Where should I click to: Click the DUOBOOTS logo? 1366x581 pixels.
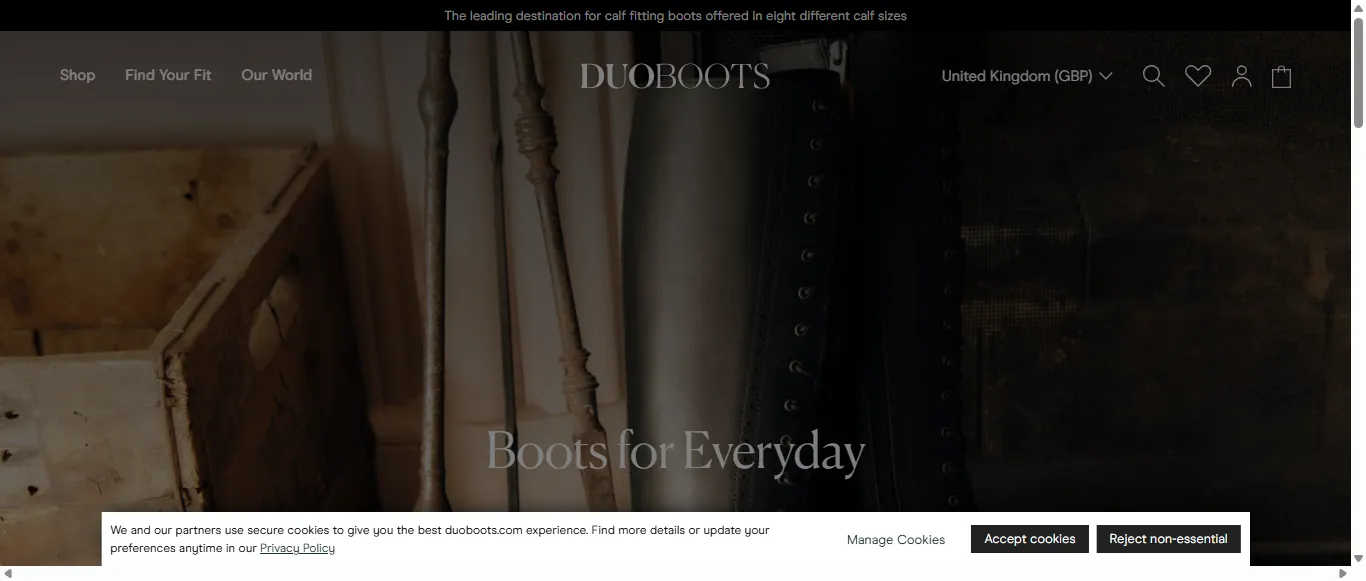point(675,74)
